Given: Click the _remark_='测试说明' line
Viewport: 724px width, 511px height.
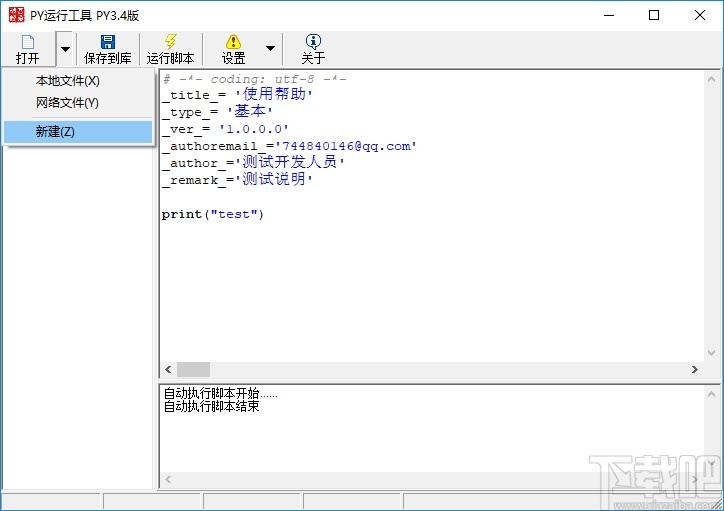Looking at the screenshot, I should coord(237,179).
